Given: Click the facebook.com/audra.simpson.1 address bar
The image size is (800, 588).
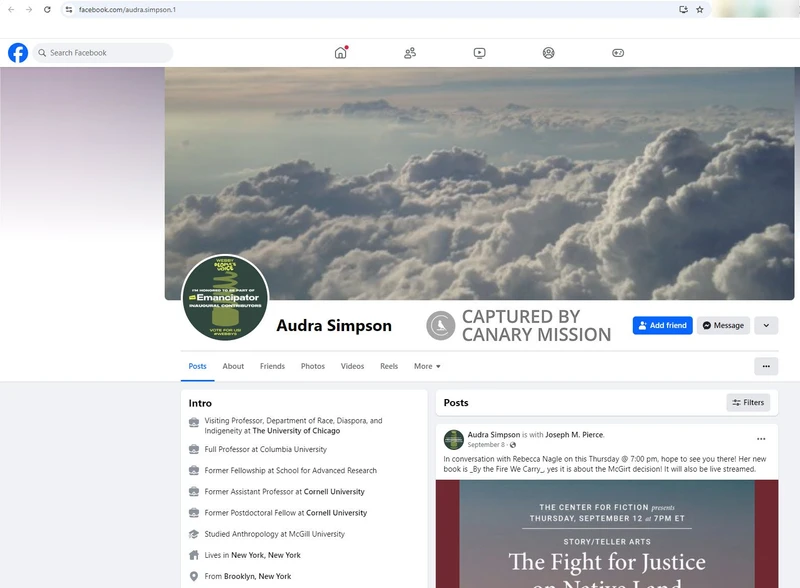Looking at the screenshot, I should click(x=385, y=9).
